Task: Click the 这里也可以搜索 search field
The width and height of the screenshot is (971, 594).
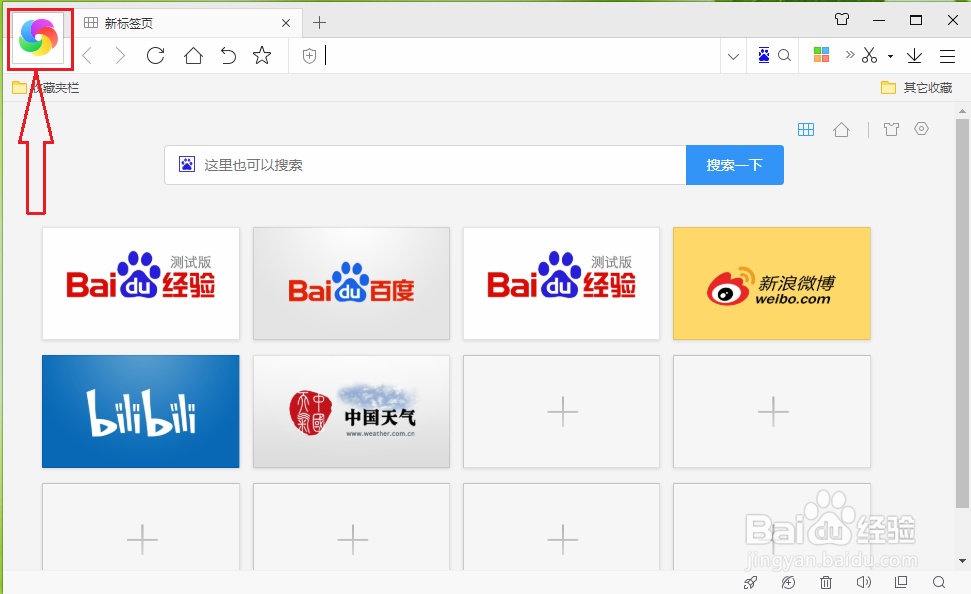Action: [425, 165]
